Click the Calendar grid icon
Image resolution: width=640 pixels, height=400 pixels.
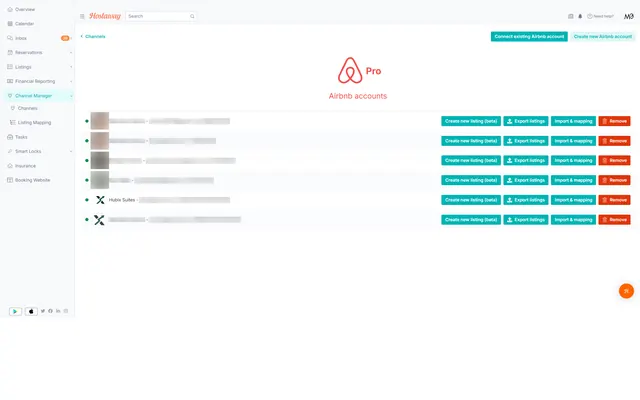pyautogui.click(x=10, y=24)
